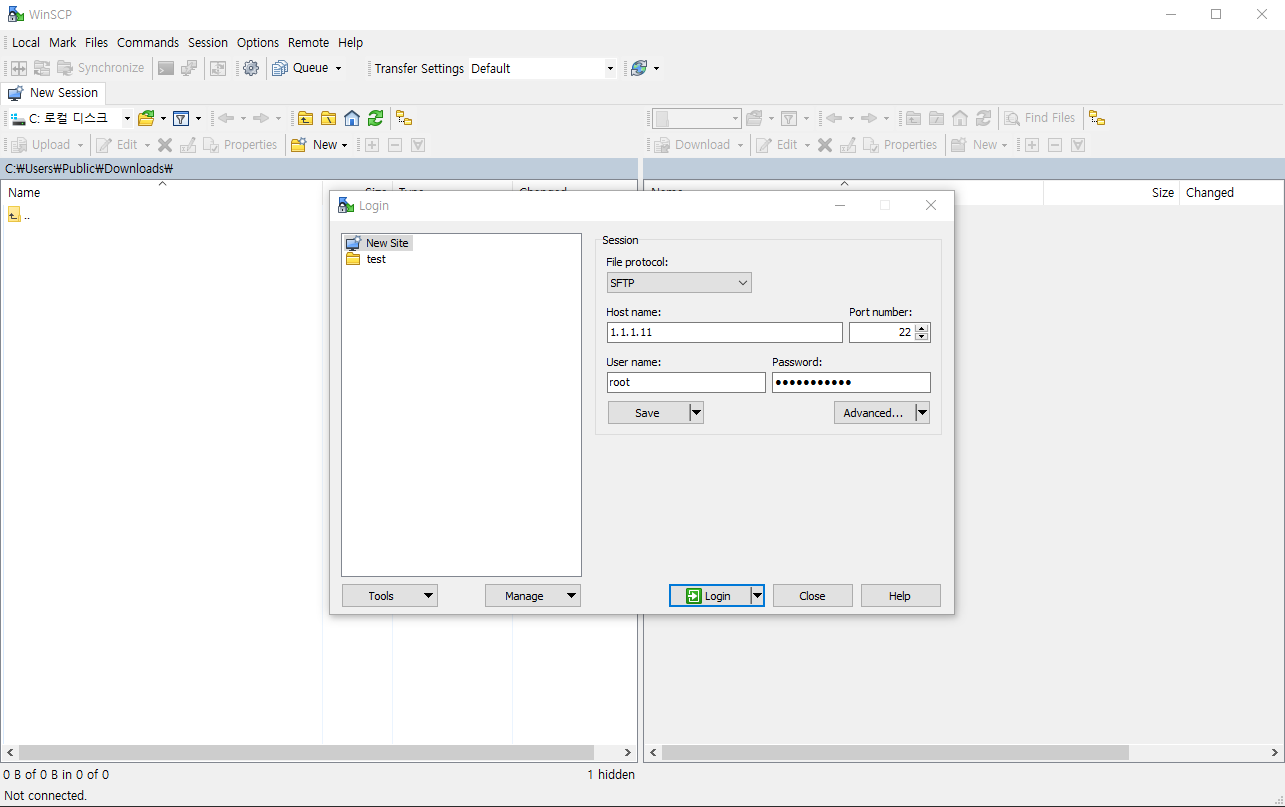Expand the Login button dropdown arrow
The width and height of the screenshot is (1285, 807).
(x=757, y=596)
